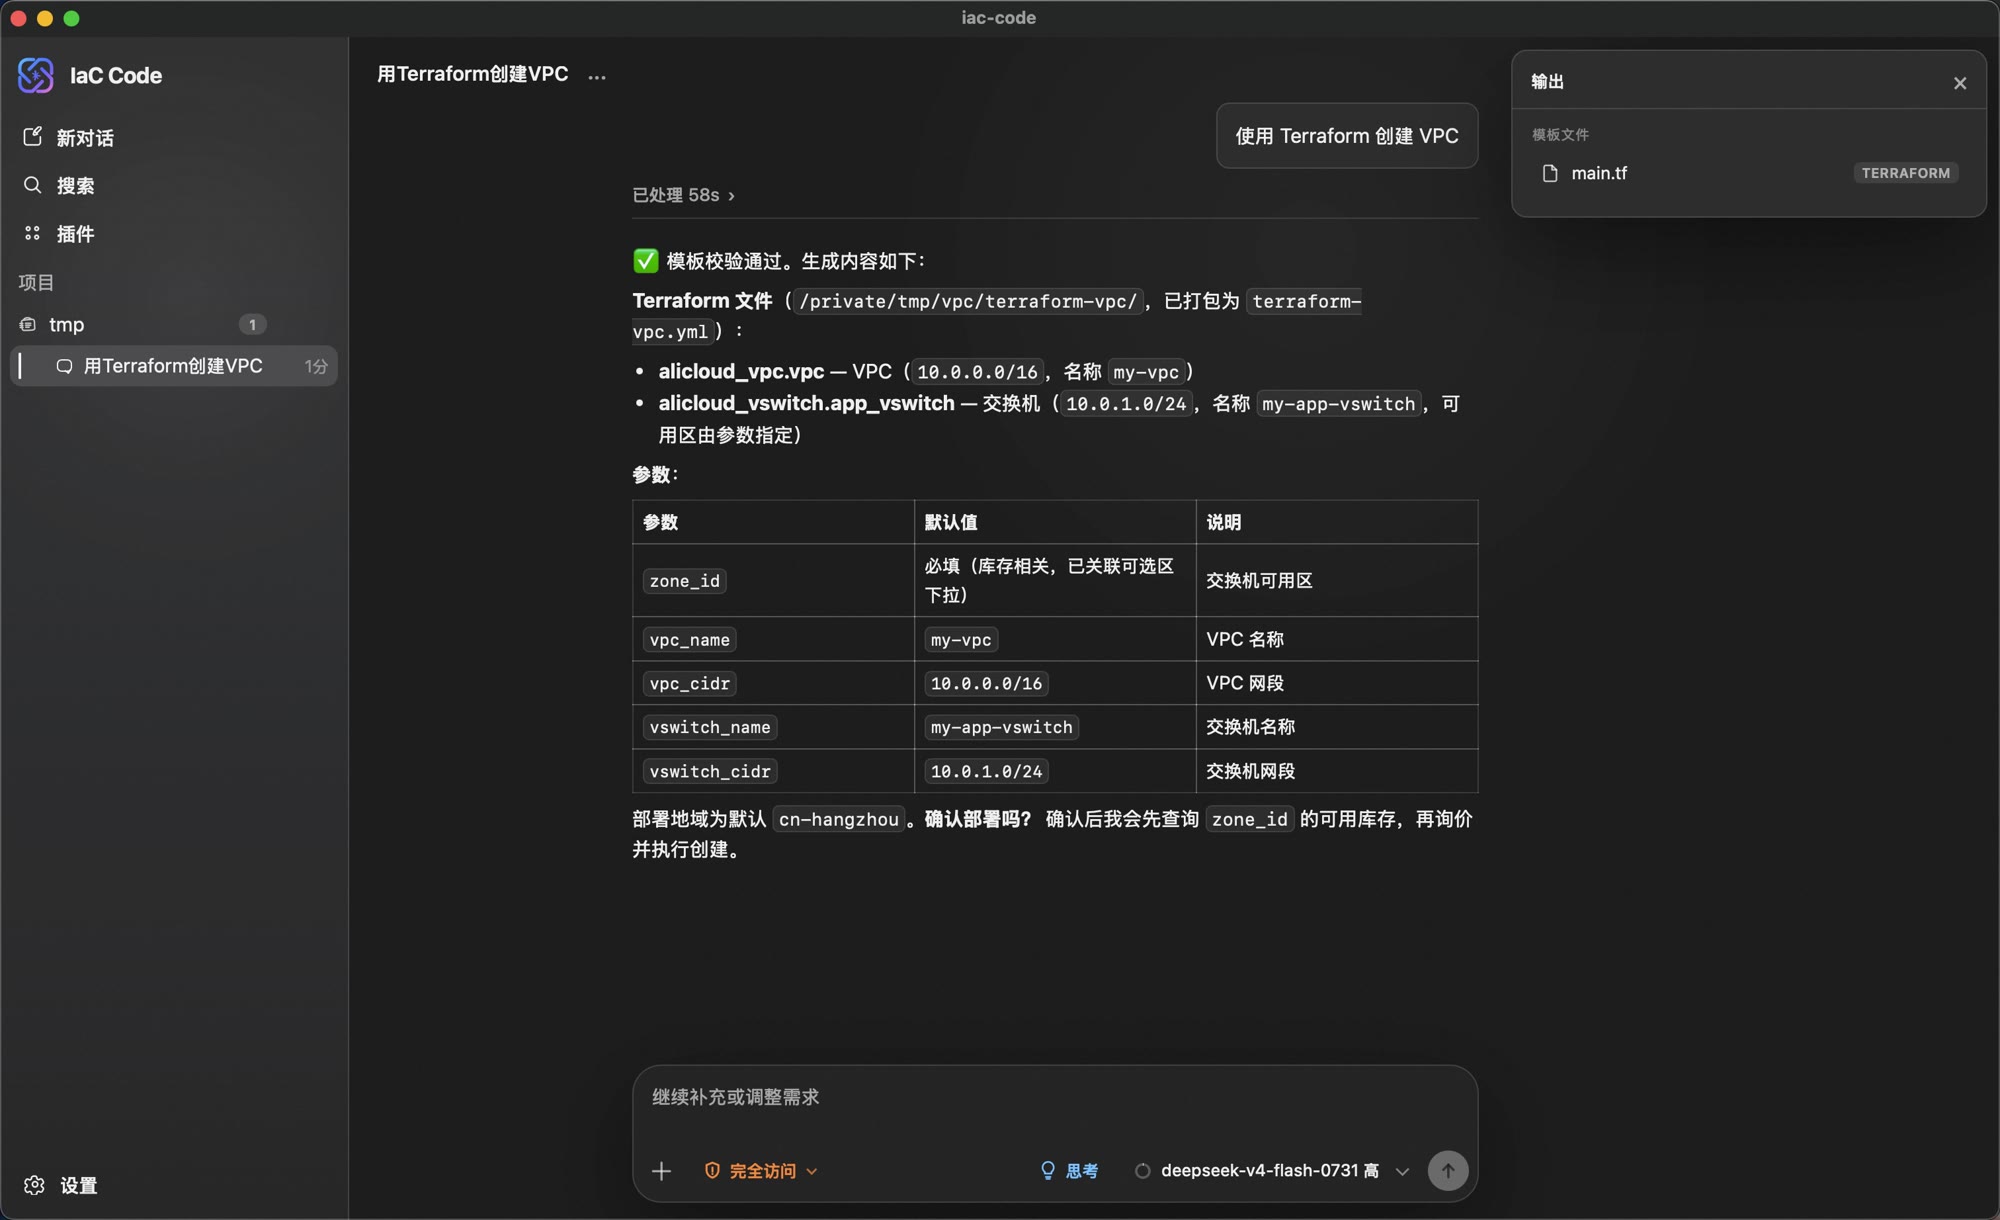This screenshot has height=1220, width=2000.
Task: Click the lightbulb 思考 icon
Action: click(1047, 1170)
